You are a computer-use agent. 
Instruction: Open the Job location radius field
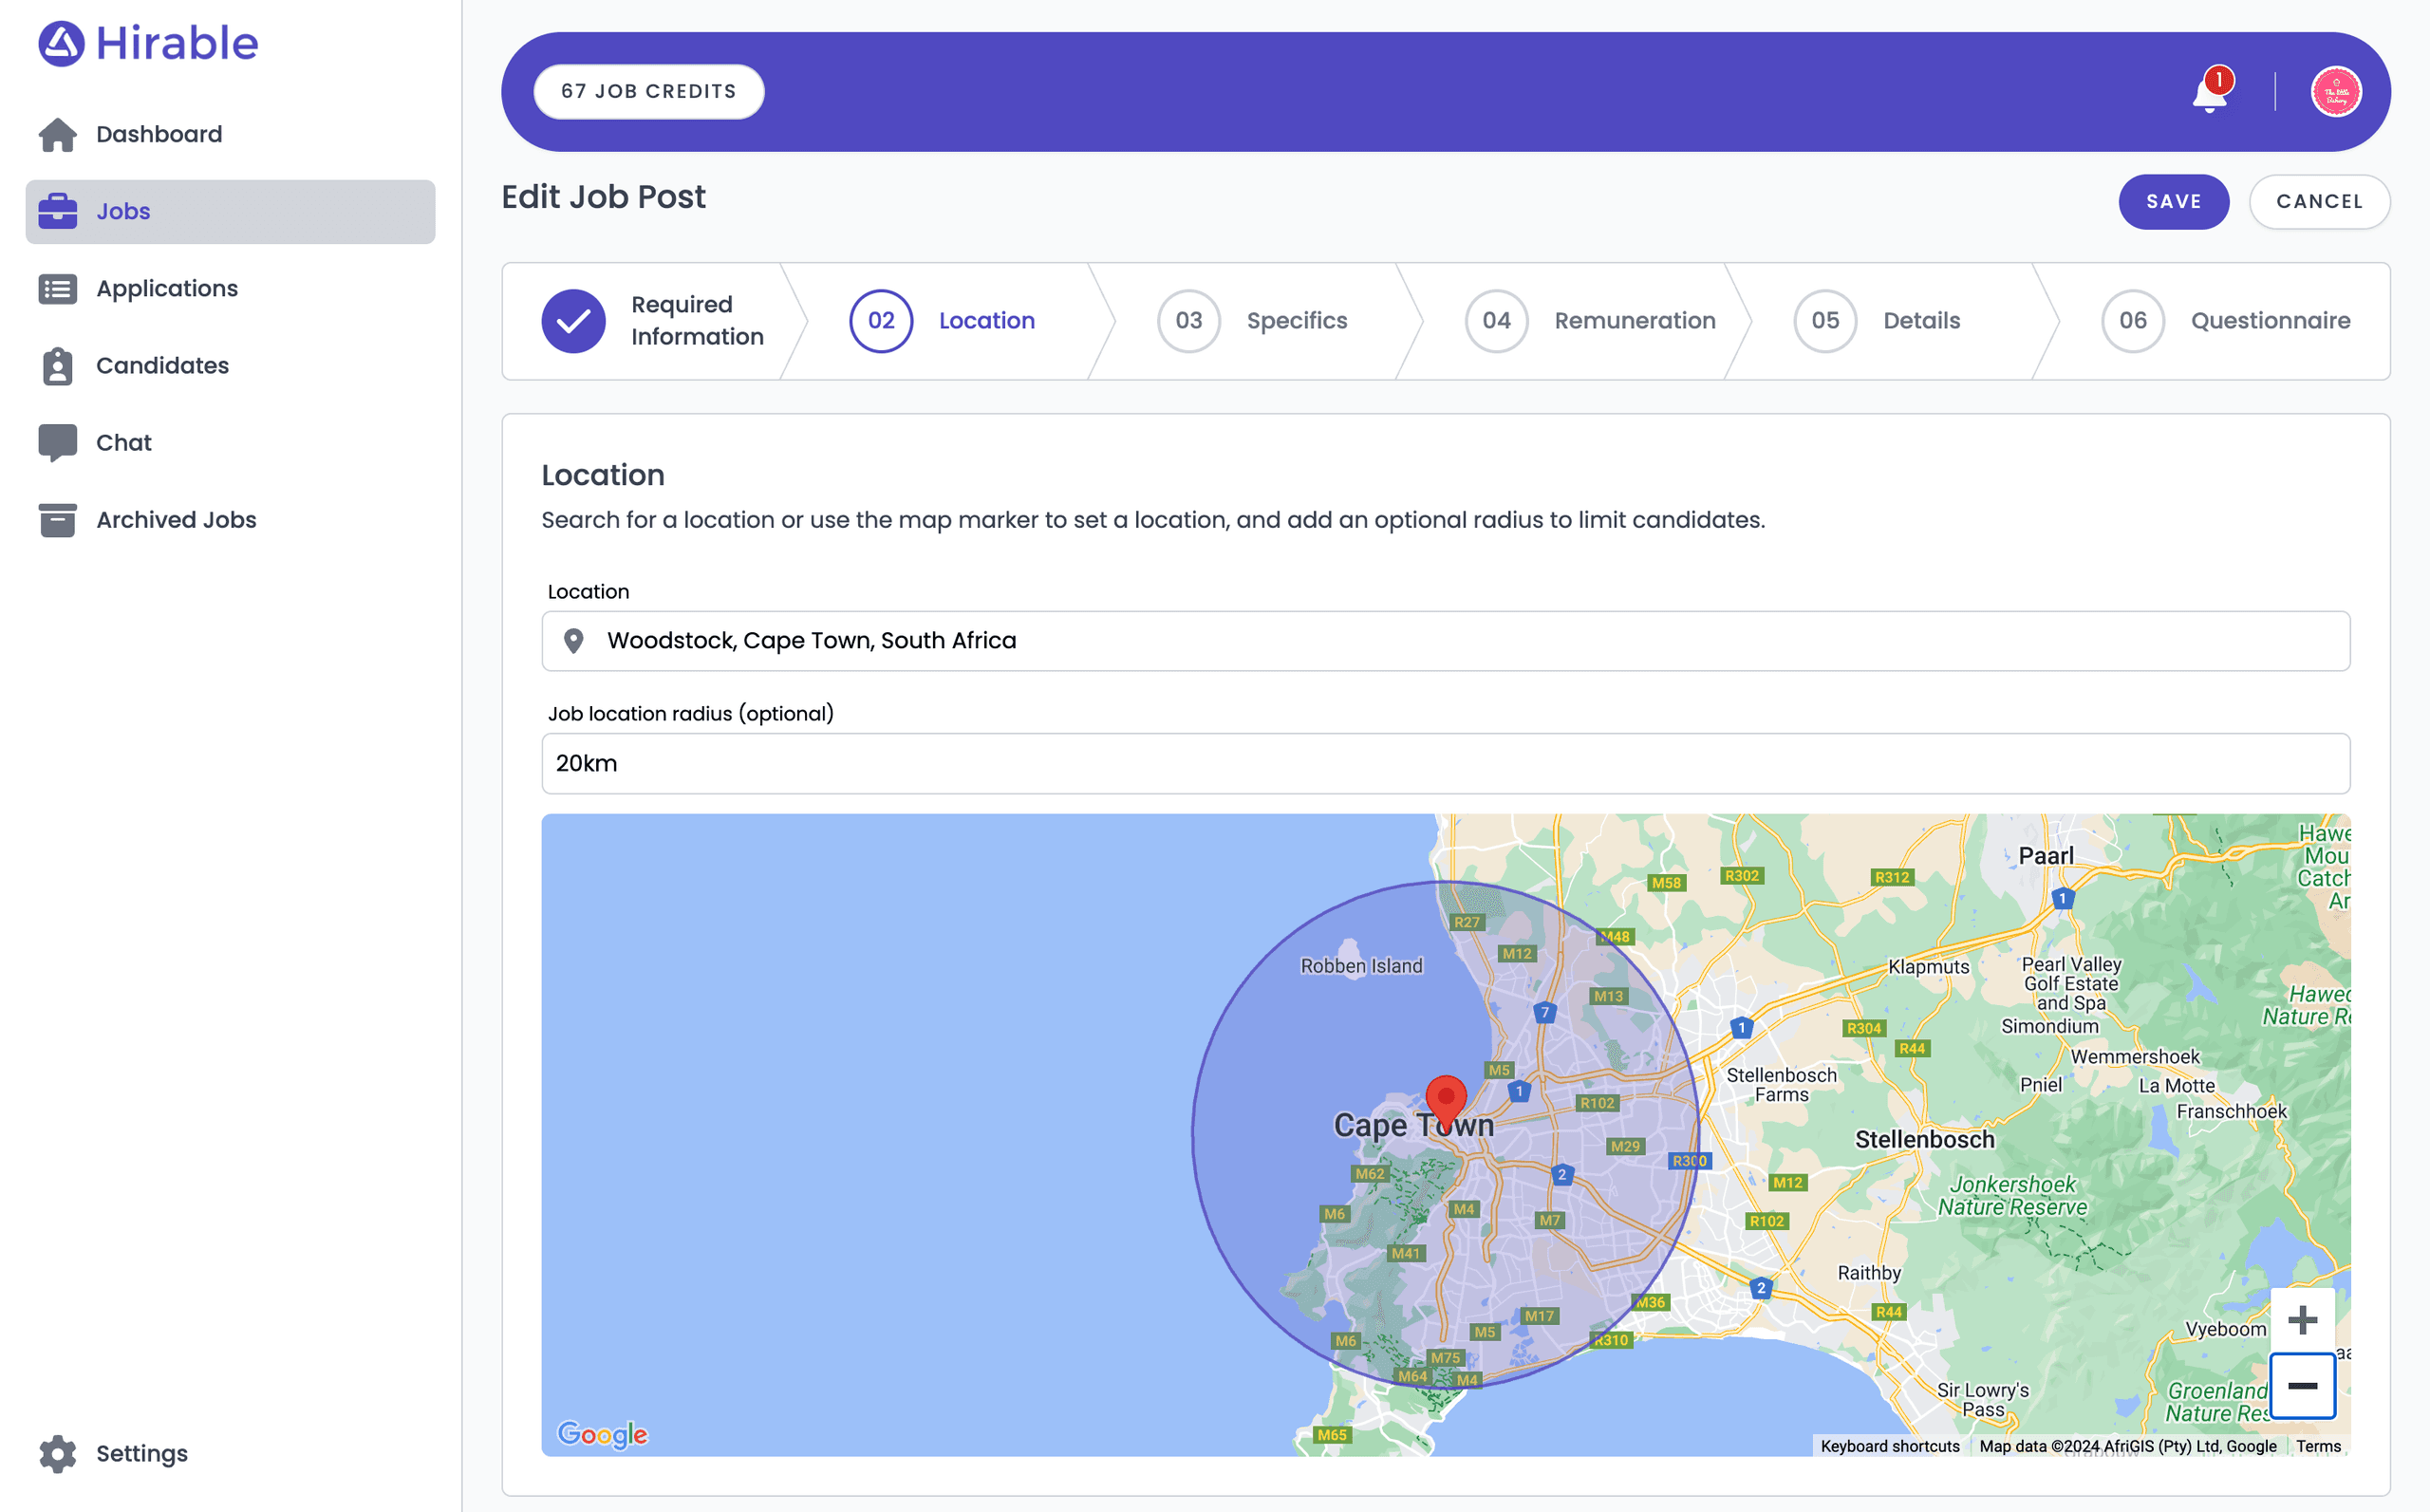(1445, 764)
